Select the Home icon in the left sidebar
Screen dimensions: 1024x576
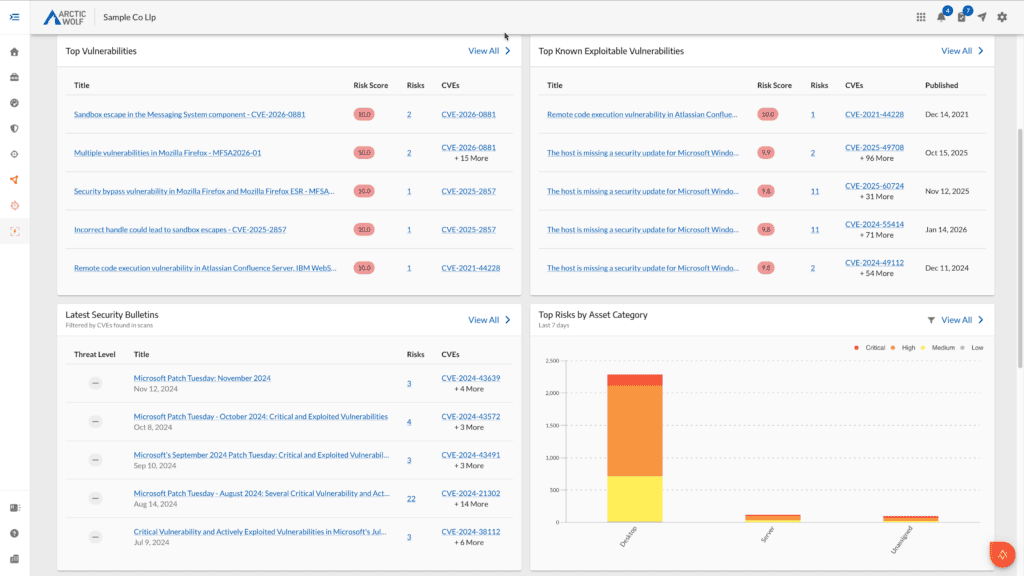[x=15, y=50]
